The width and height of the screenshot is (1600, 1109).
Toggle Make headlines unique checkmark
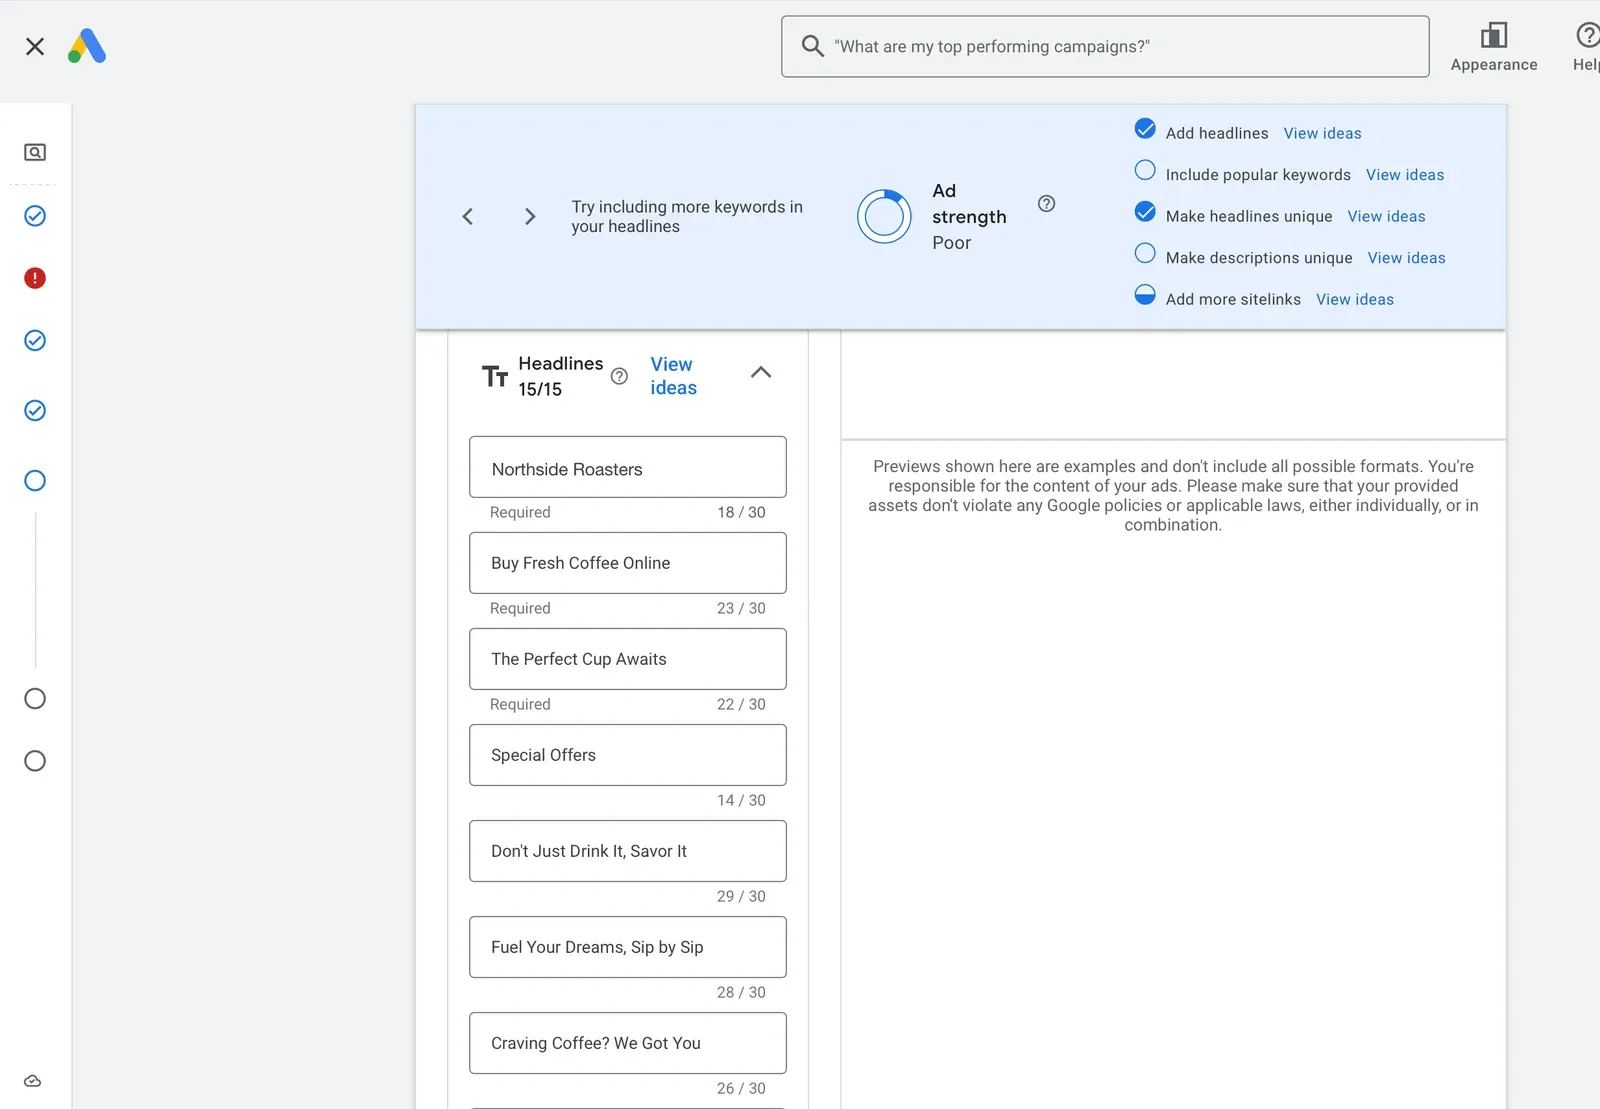click(1145, 212)
